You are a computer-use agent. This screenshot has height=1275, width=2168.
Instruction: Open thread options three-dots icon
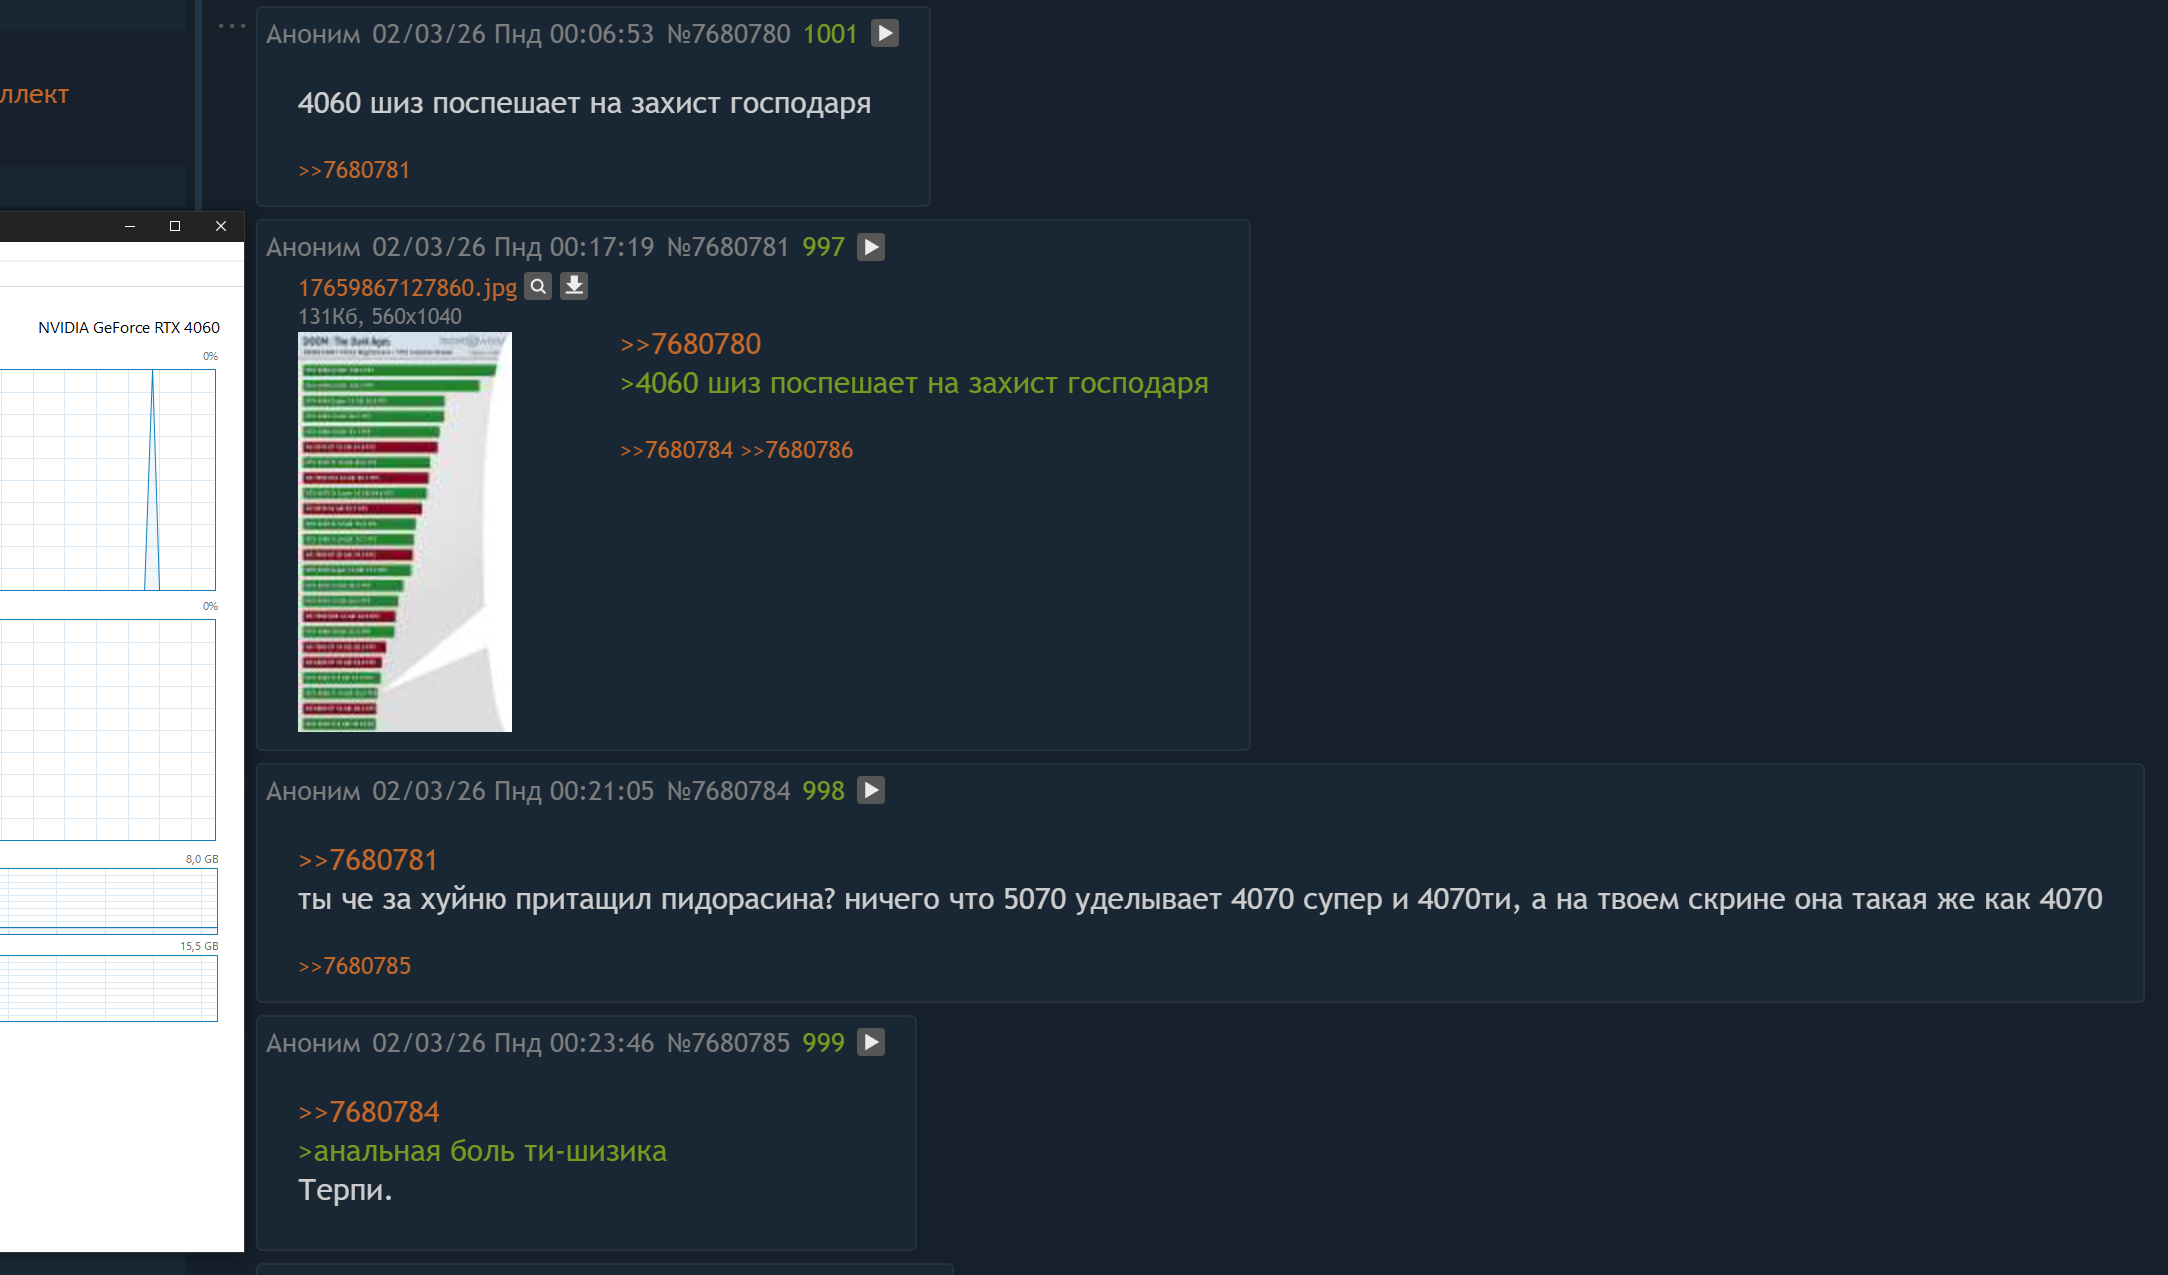[231, 26]
